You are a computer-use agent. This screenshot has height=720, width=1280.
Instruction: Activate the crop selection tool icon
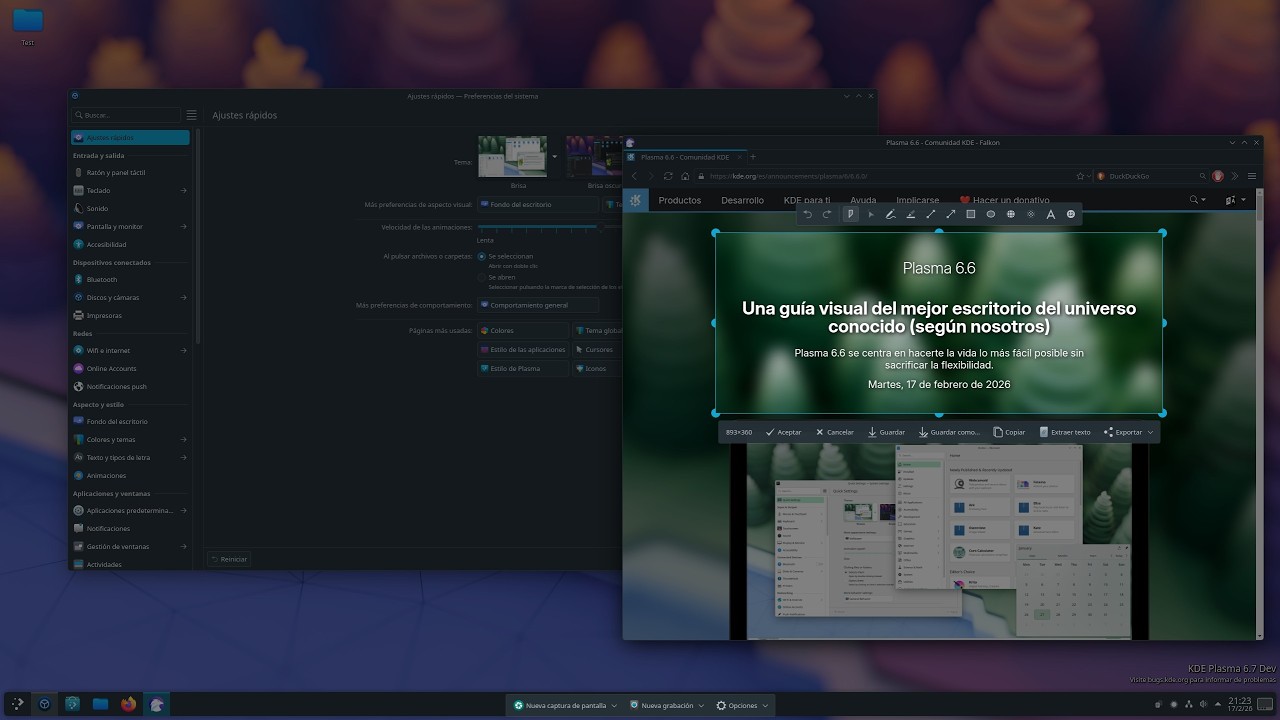850,214
